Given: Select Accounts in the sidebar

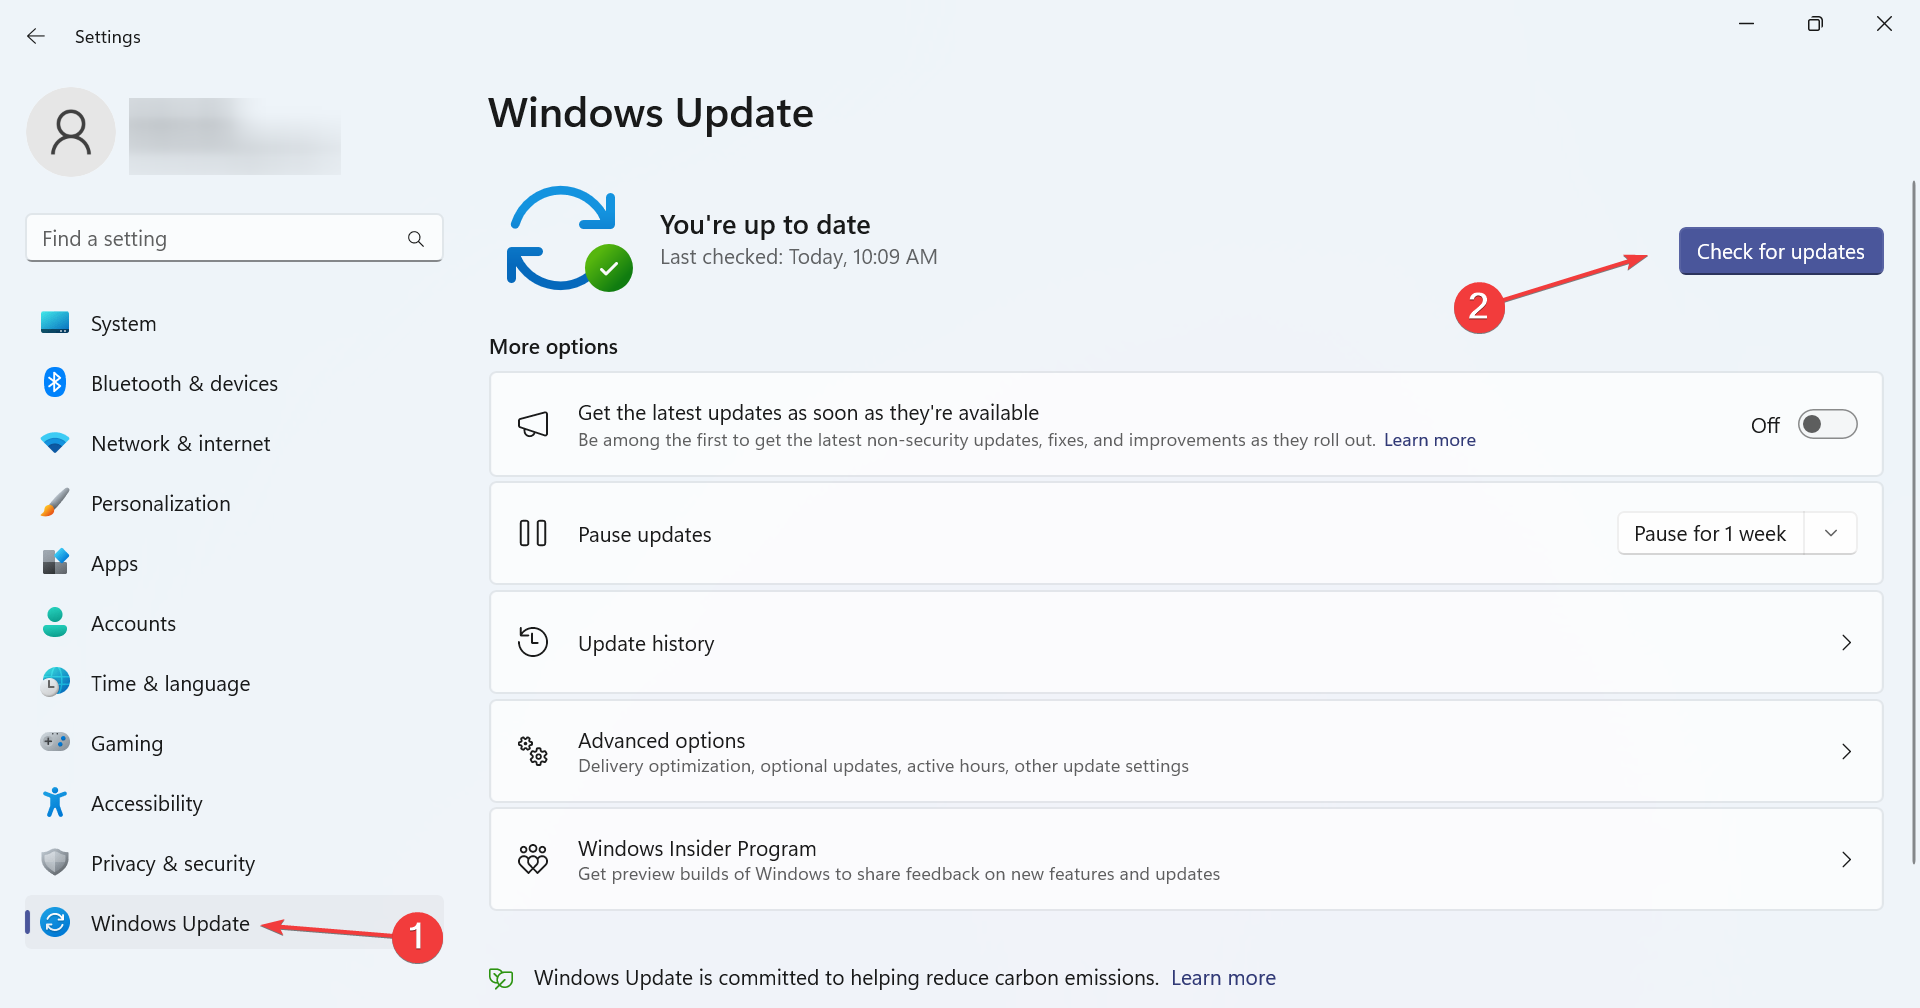Looking at the screenshot, I should pos(234,623).
